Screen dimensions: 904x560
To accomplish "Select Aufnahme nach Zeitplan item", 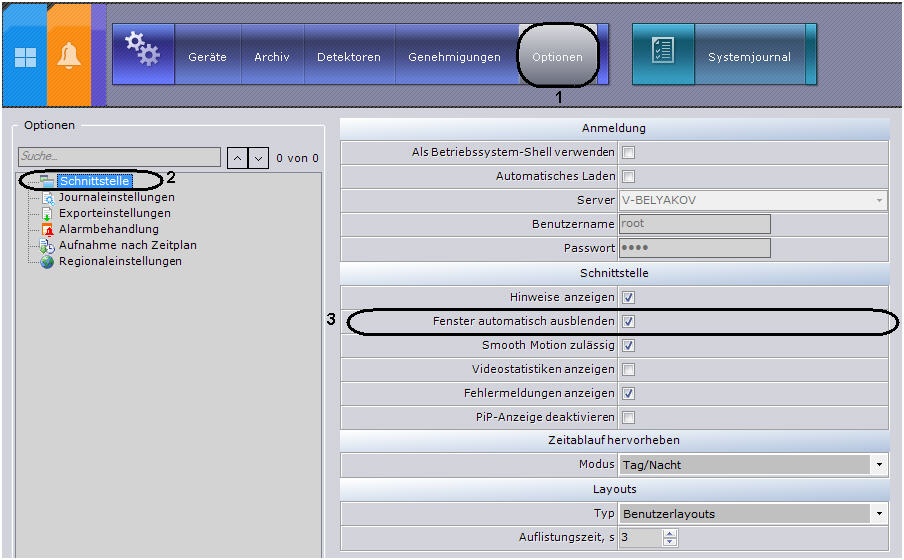I will (x=127, y=245).
